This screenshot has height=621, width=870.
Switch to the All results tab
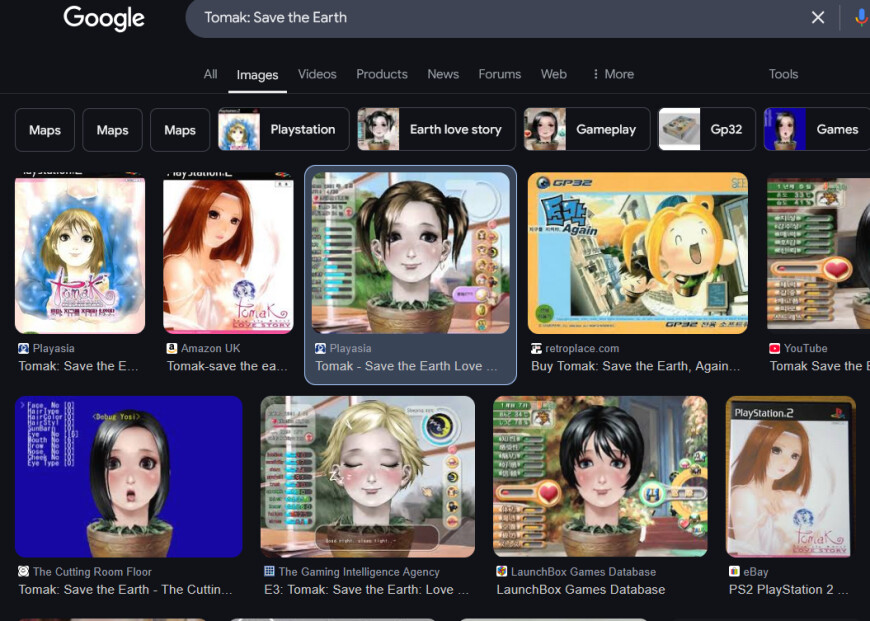pyautogui.click(x=210, y=74)
